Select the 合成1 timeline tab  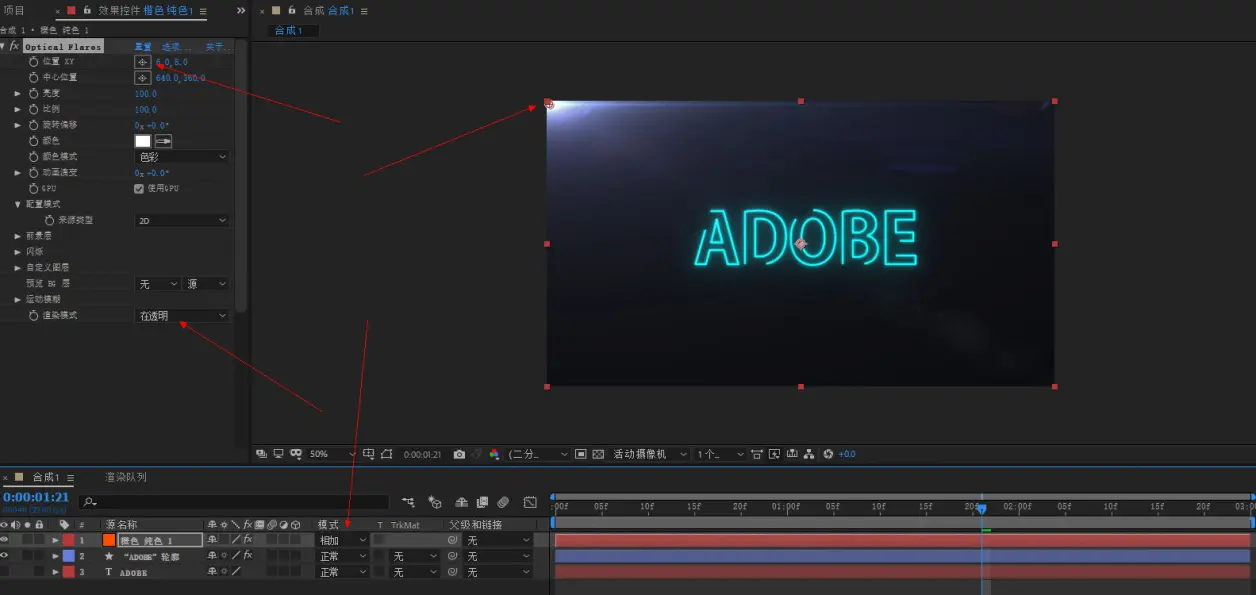[x=46, y=477]
